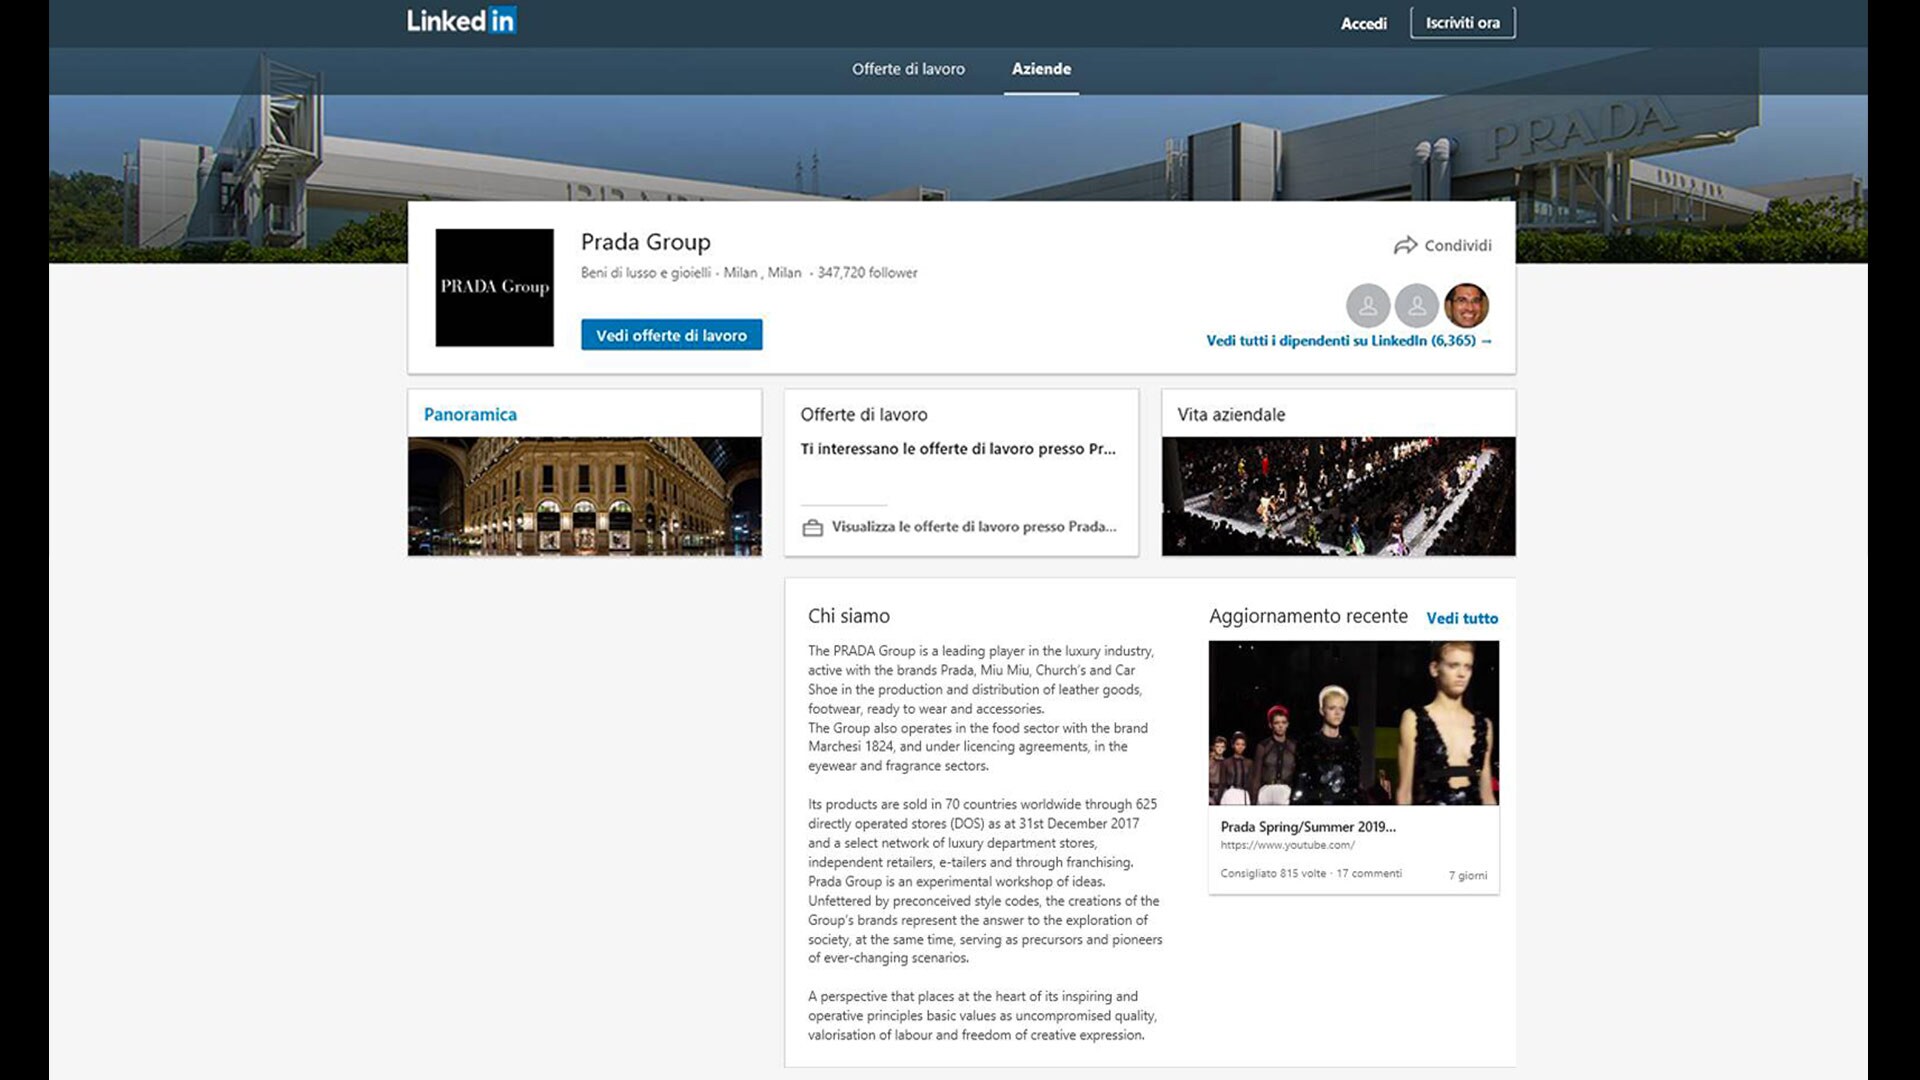Click the Prada Spring/Summer 2019 post title
Screen dimensions: 1920x1080
[1308, 827]
